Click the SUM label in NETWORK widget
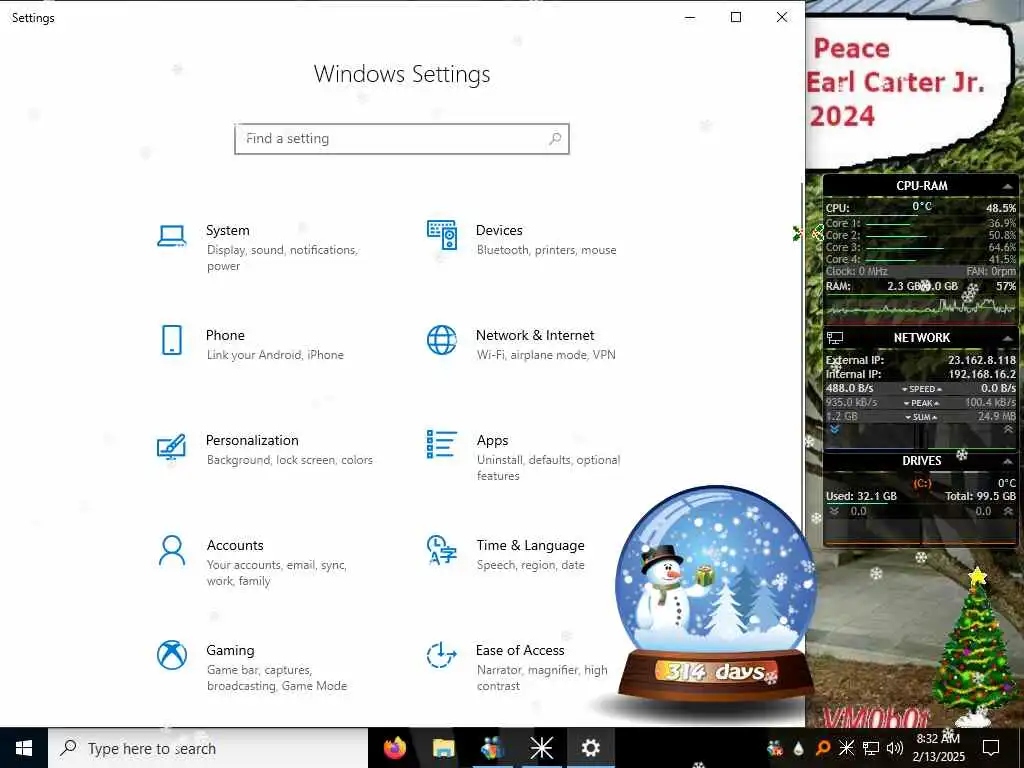Viewport: 1024px width, 768px height. (x=921, y=417)
